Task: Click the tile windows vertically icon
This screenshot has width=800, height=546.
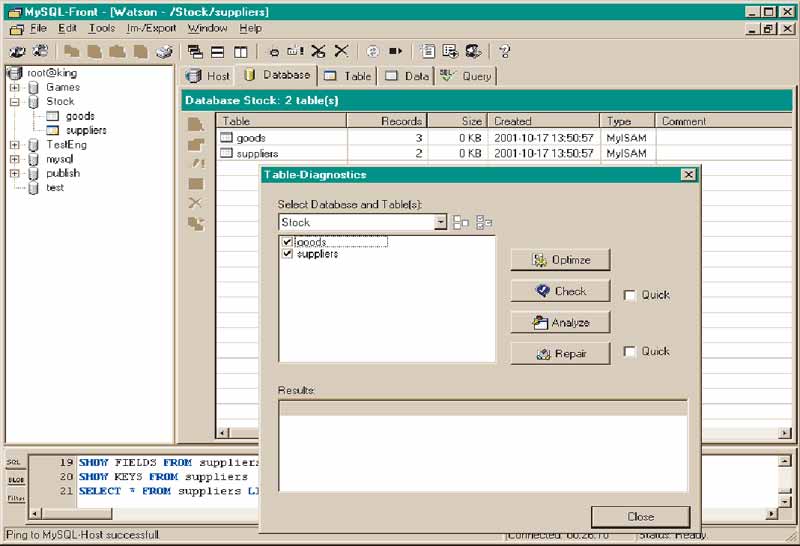Action: click(x=240, y=52)
